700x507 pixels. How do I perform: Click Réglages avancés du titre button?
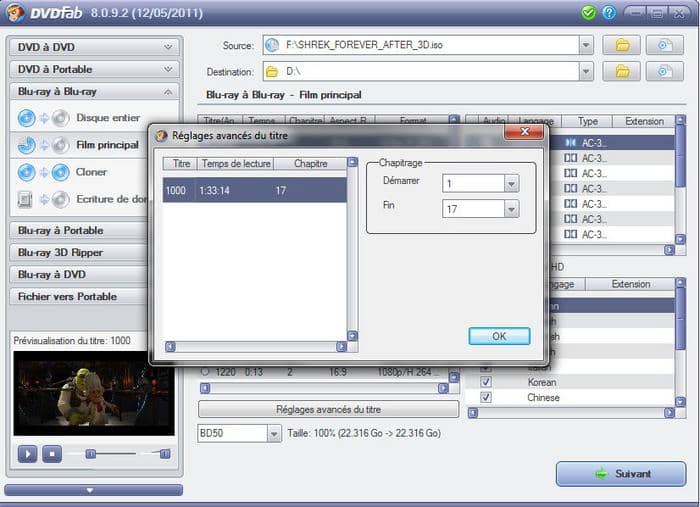[328, 409]
